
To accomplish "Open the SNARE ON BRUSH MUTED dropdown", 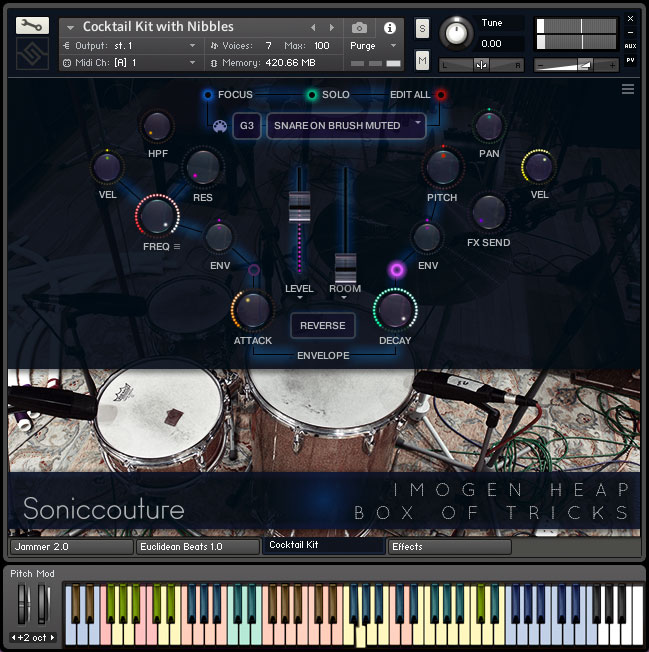I will [x=346, y=126].
